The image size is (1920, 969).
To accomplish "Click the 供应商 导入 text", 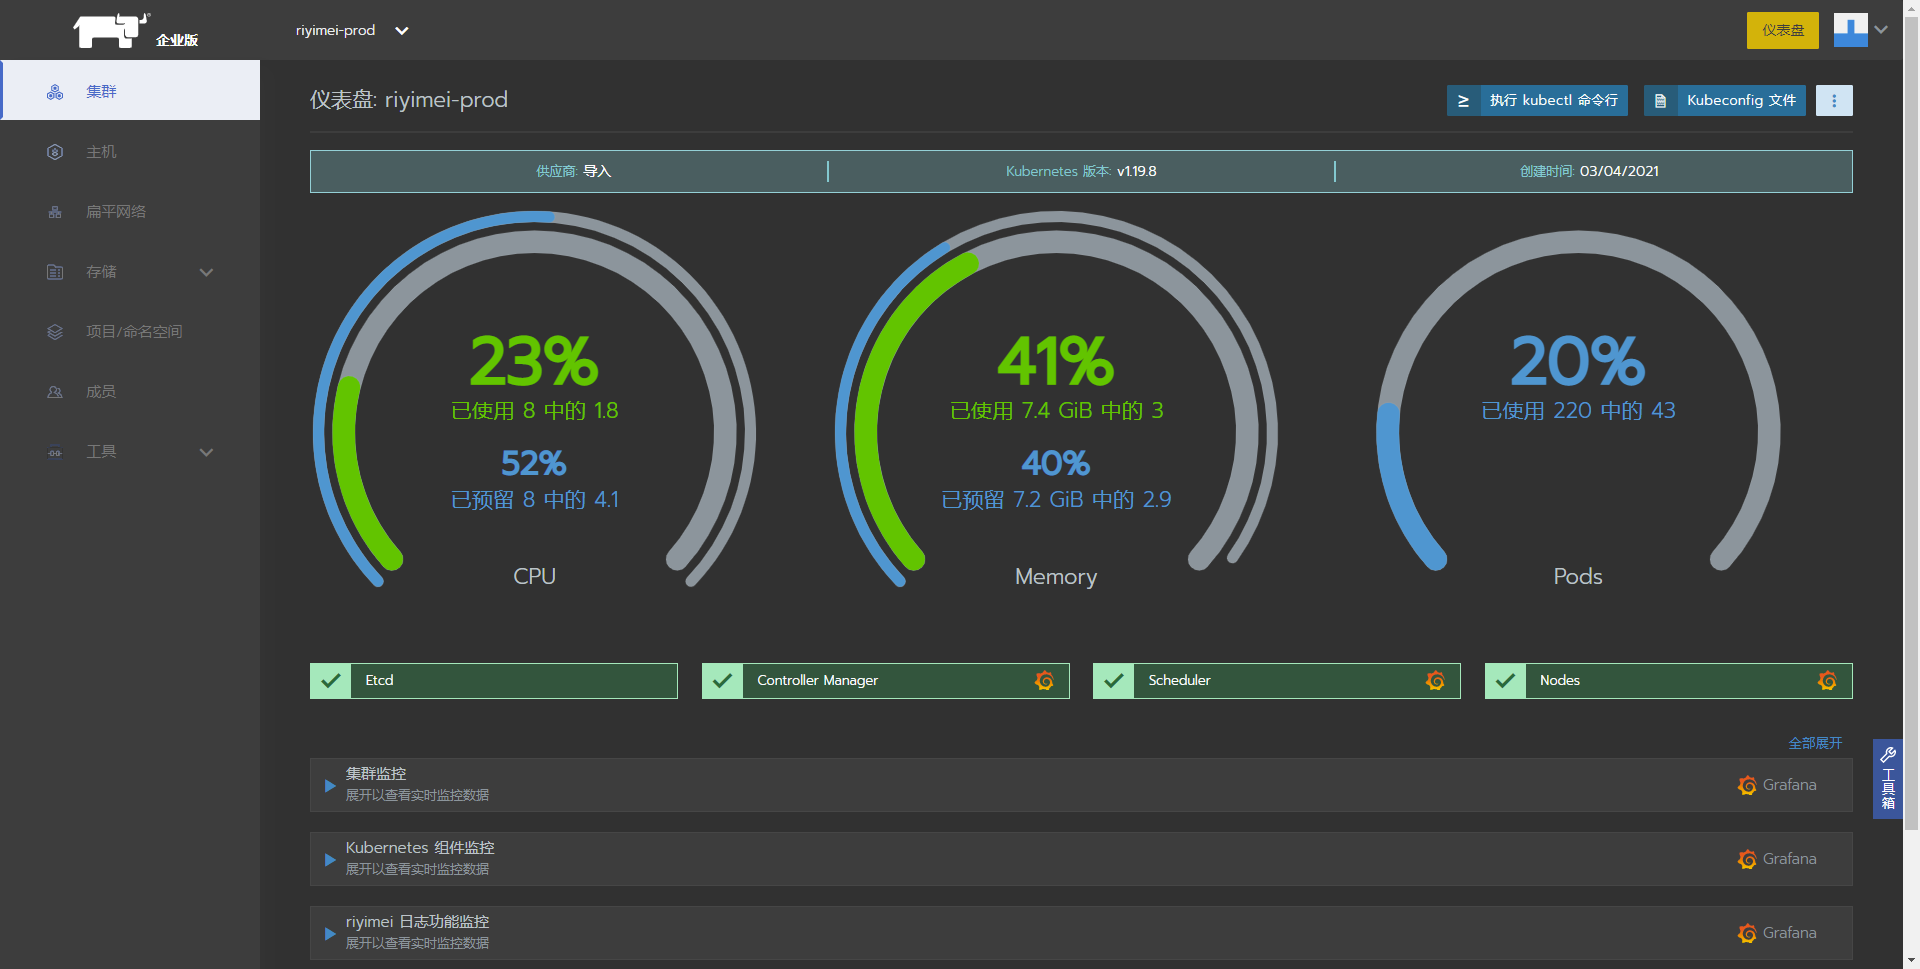I will (x=573, y=171).
